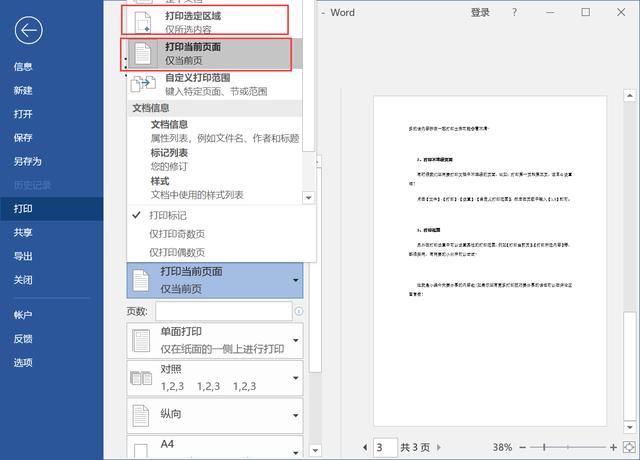This screenshot has height=460, width=640.
Task: Open 选项 in the sidebar
Action: (23, 362)
